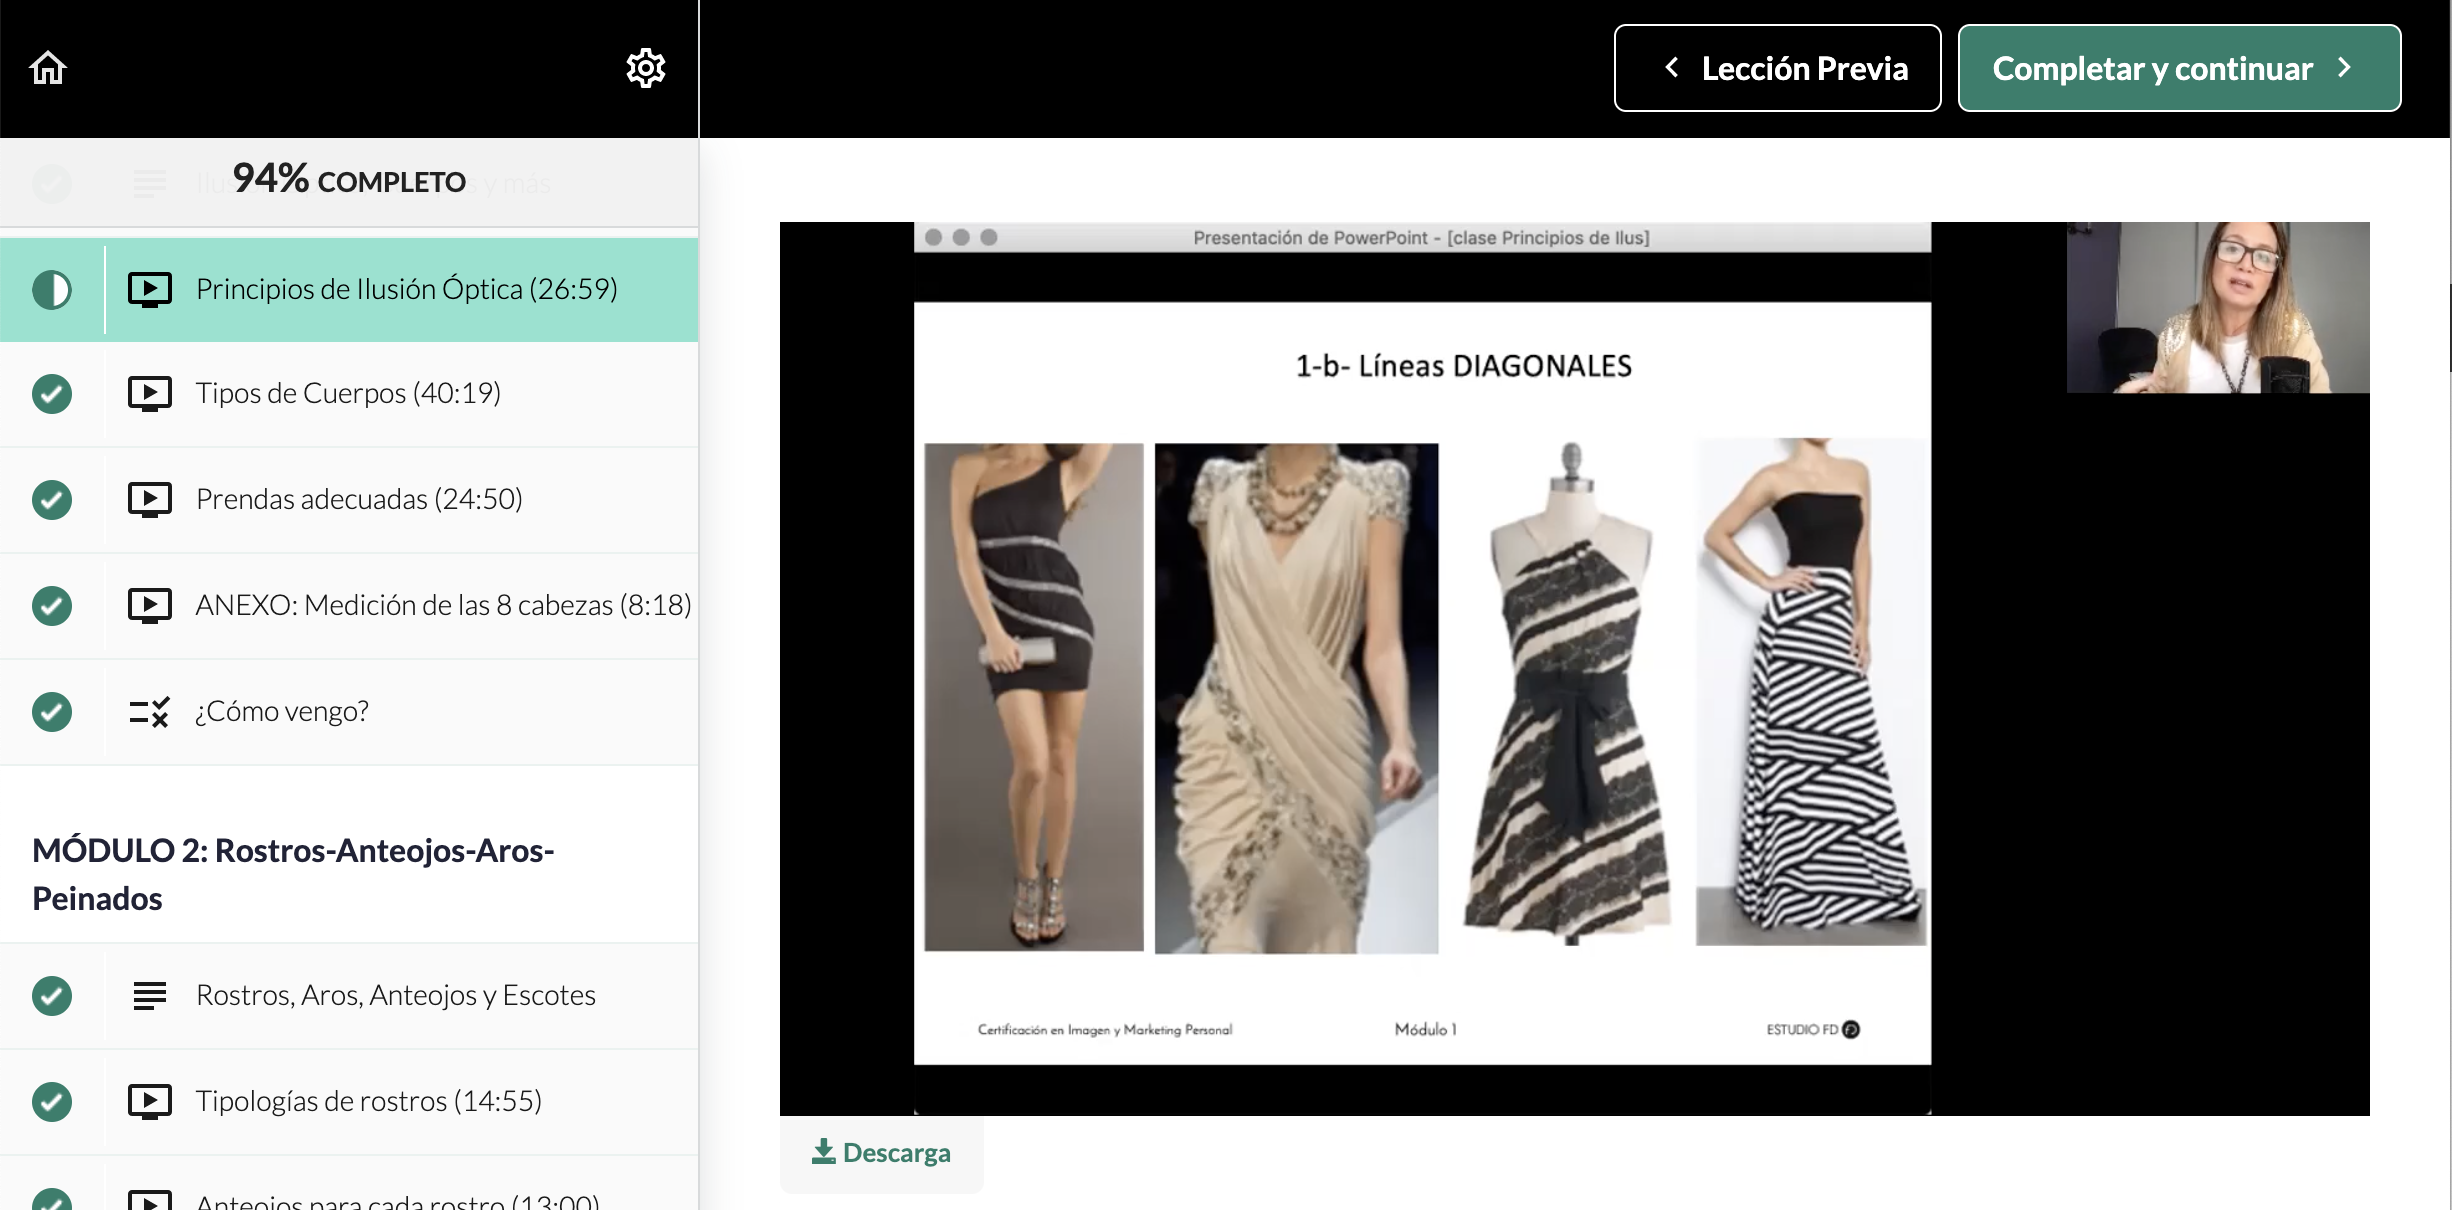Click the right chevron in Completar y continuar
Screen dimensions: 2452x1210
click(x=2344, y=68)
